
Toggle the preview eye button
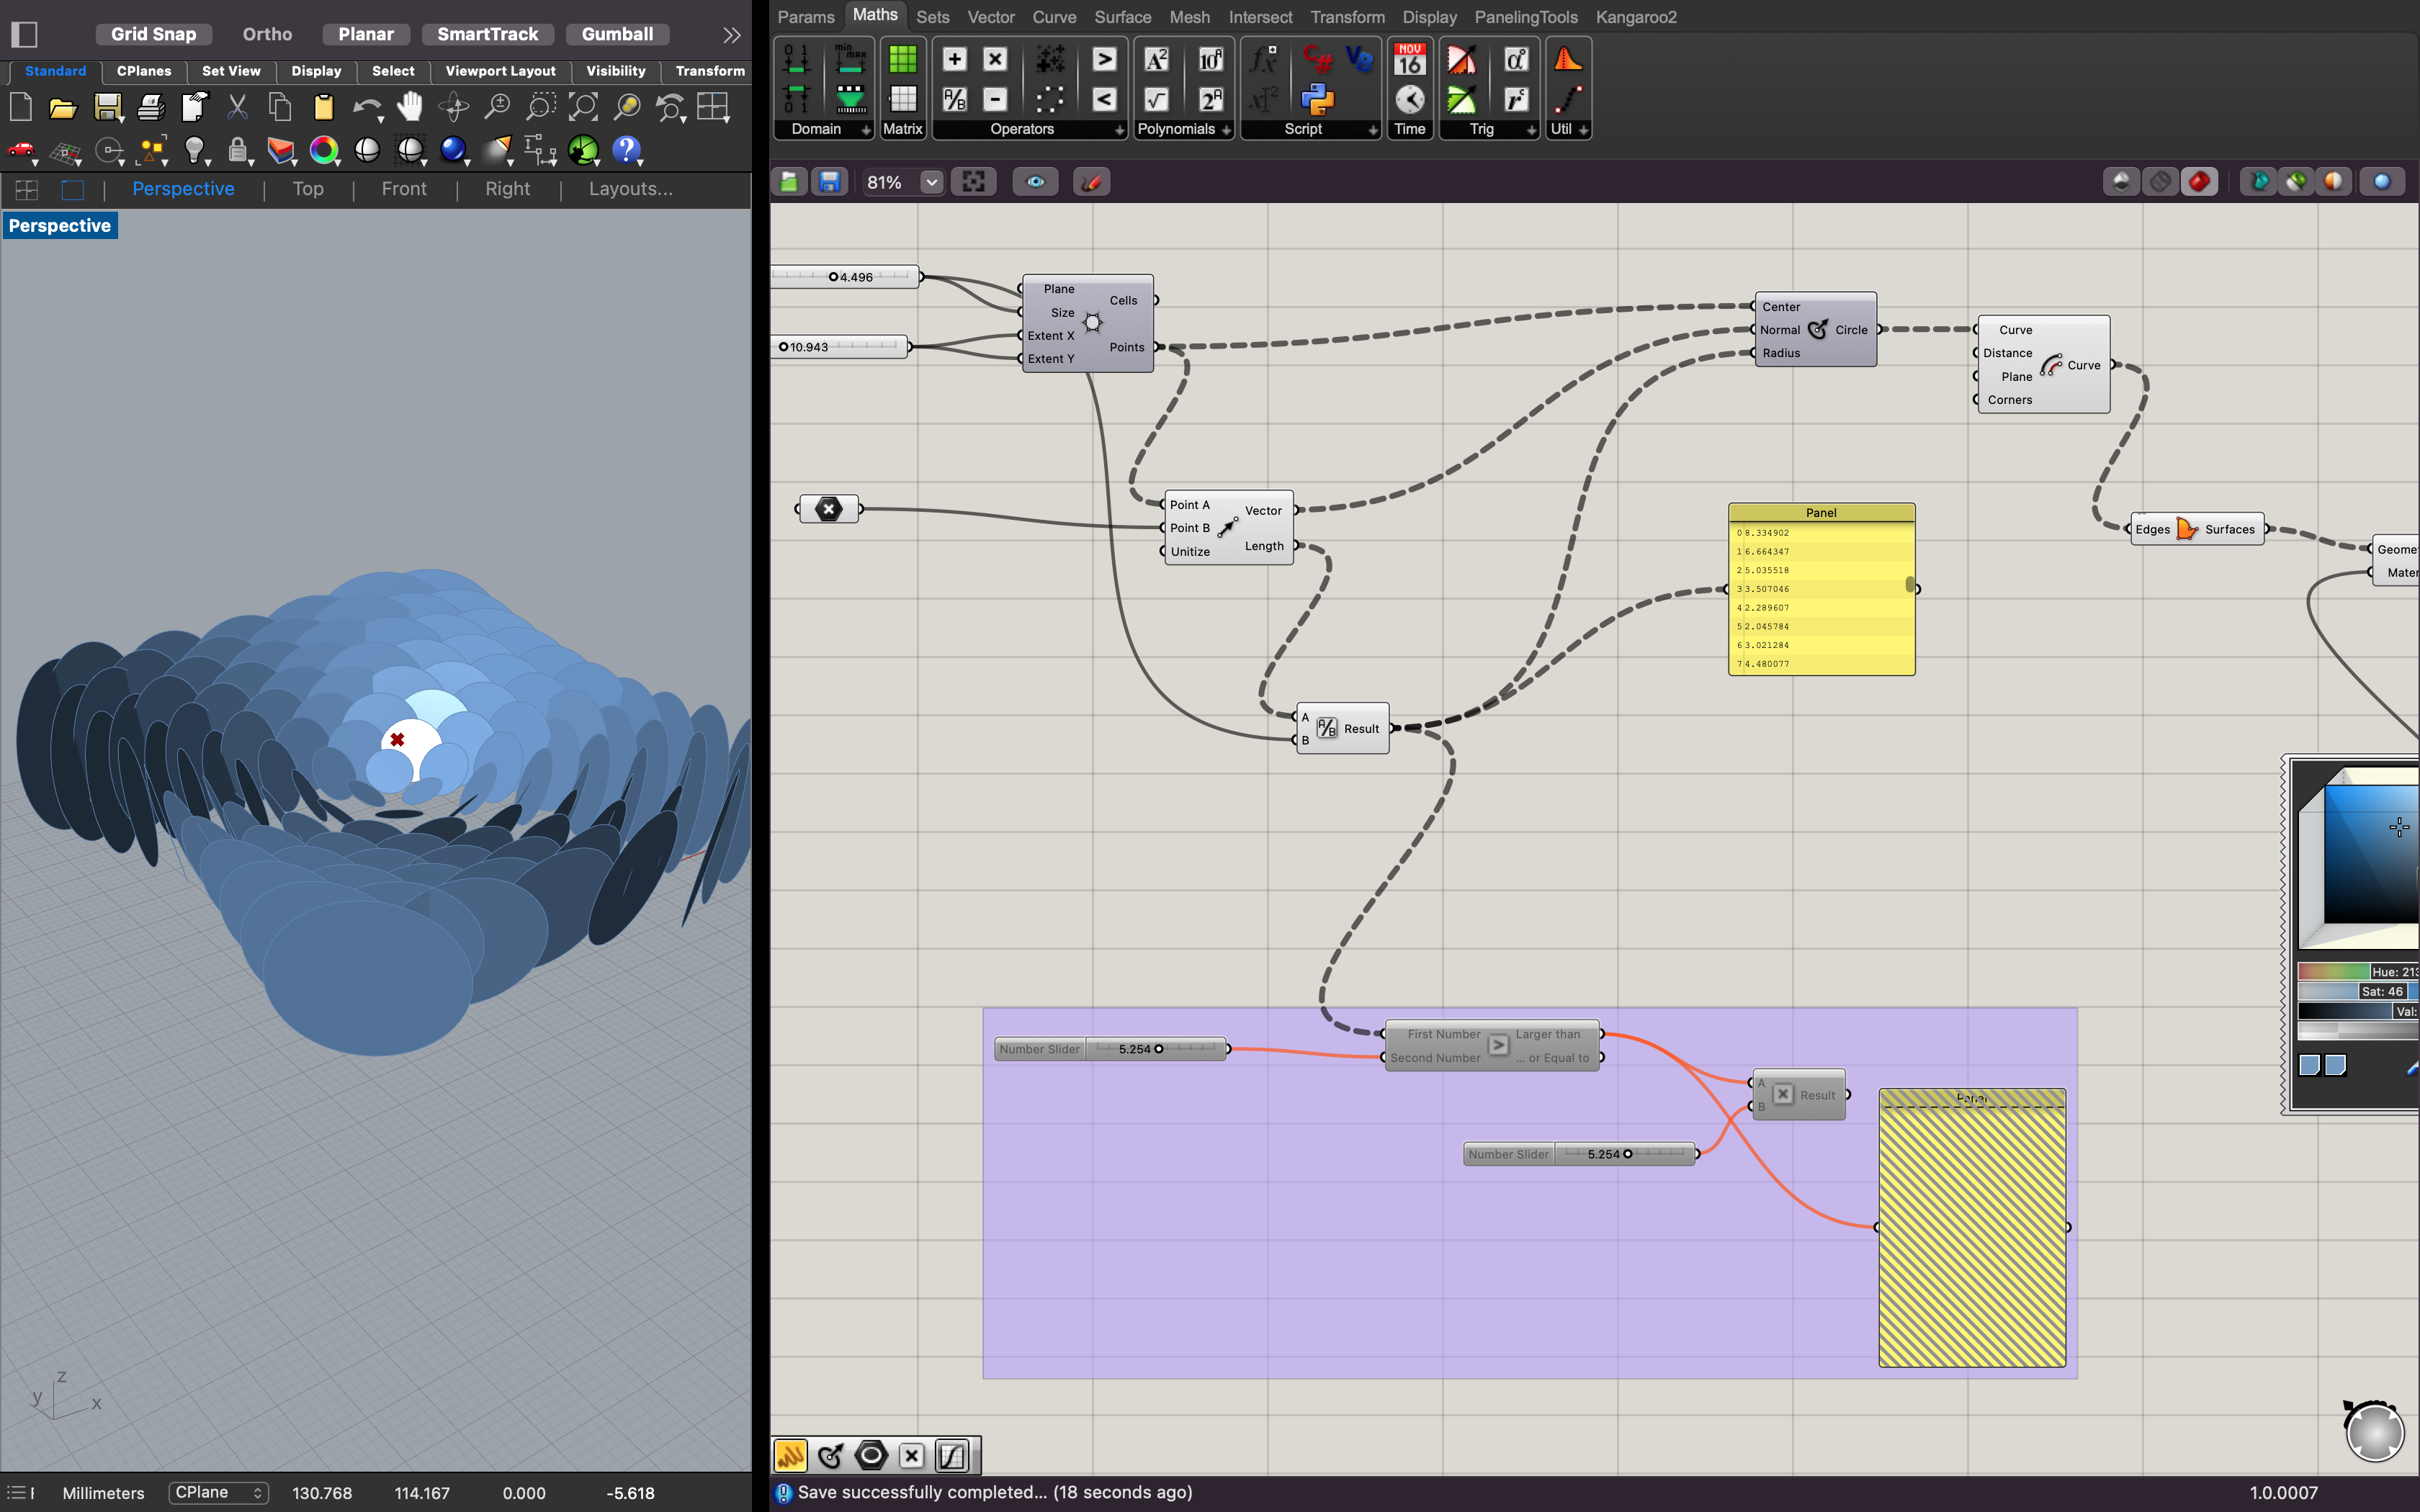coord(1035,182)
